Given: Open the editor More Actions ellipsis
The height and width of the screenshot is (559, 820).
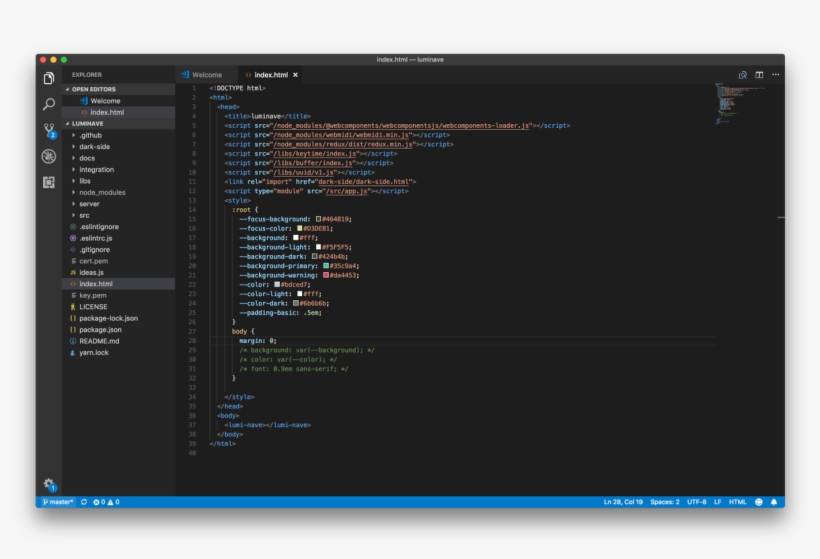Looking at the screenshot, I should (x=775, y=75).
